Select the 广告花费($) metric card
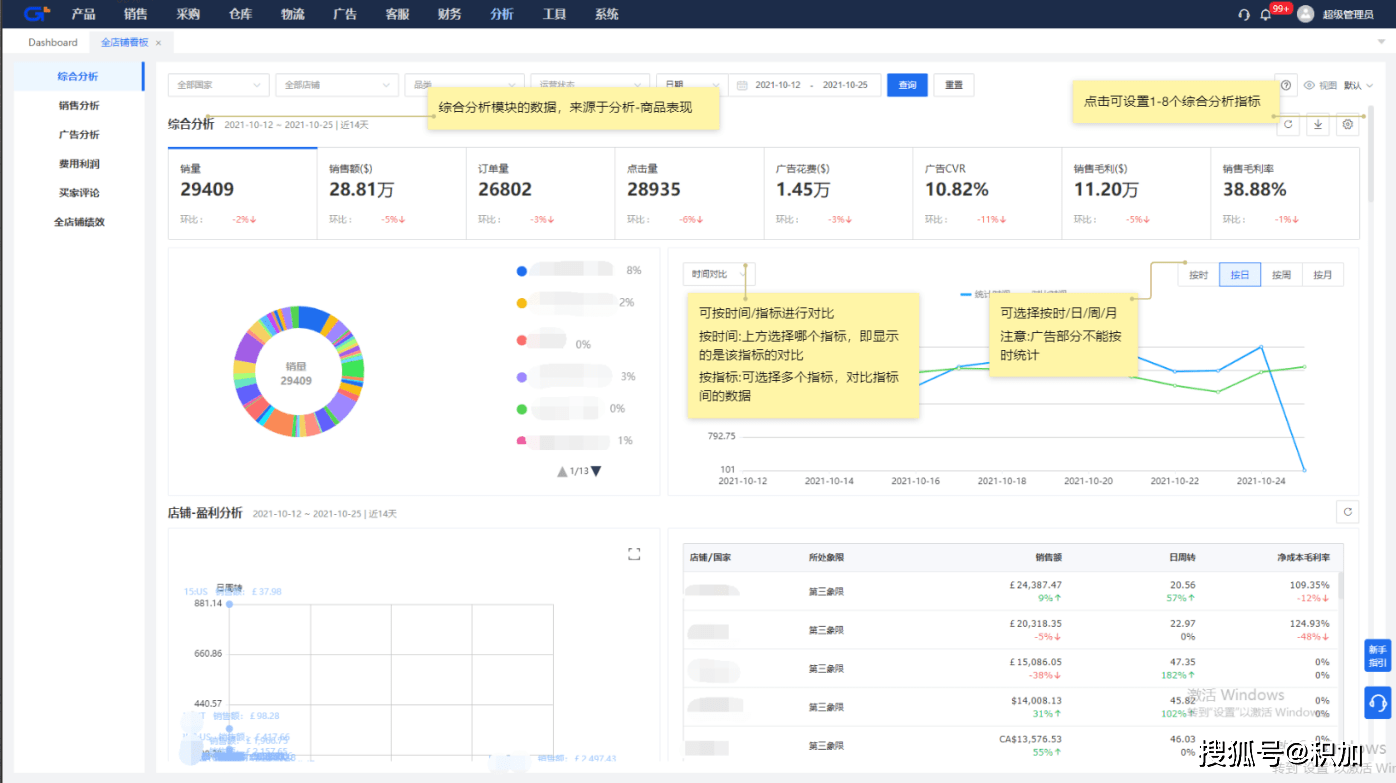The height and width of the screenshot is (783, 1396). [x=838, y=194]
